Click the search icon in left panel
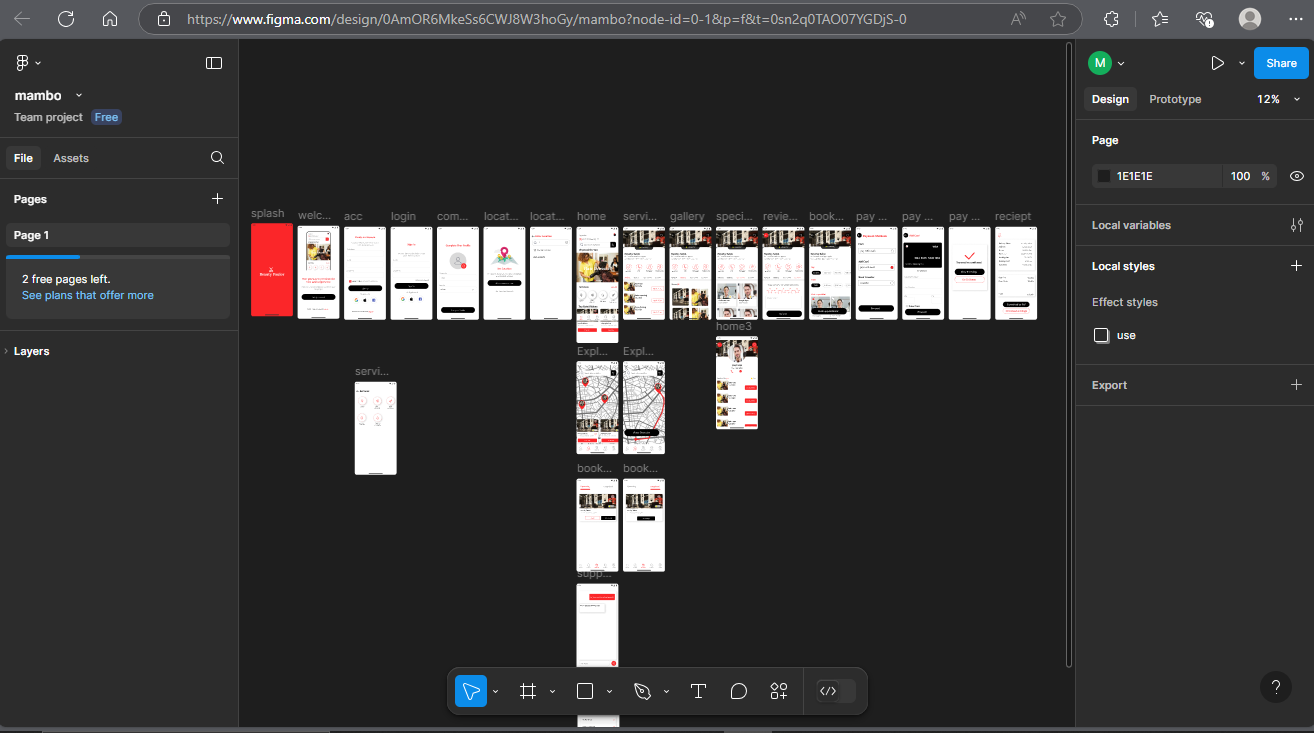The image size is (1314, 733). [x=217, y=158]
